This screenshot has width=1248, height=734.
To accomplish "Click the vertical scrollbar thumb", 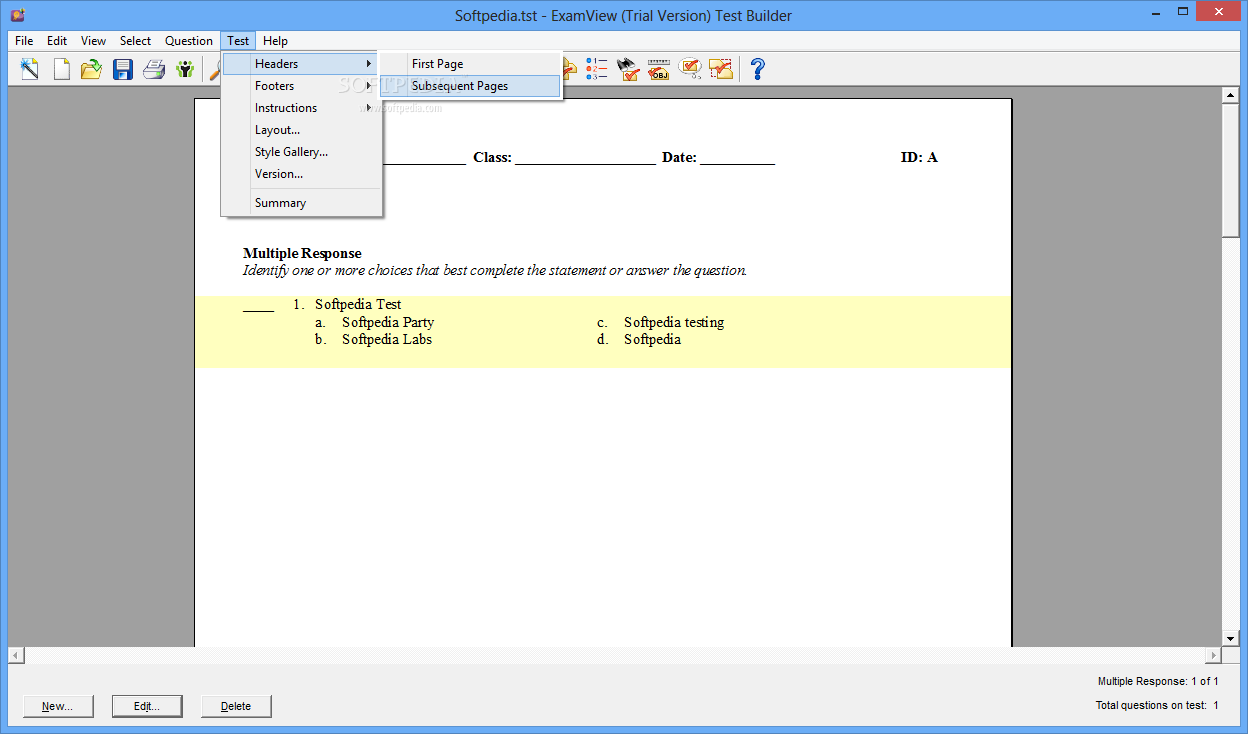I will 1231,170.
